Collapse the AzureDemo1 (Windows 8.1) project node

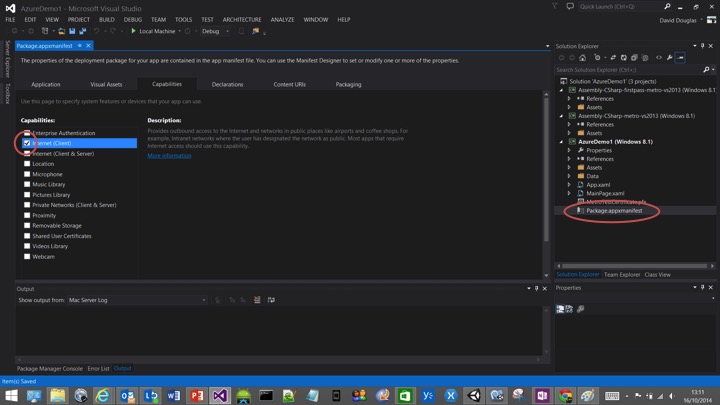561,142
